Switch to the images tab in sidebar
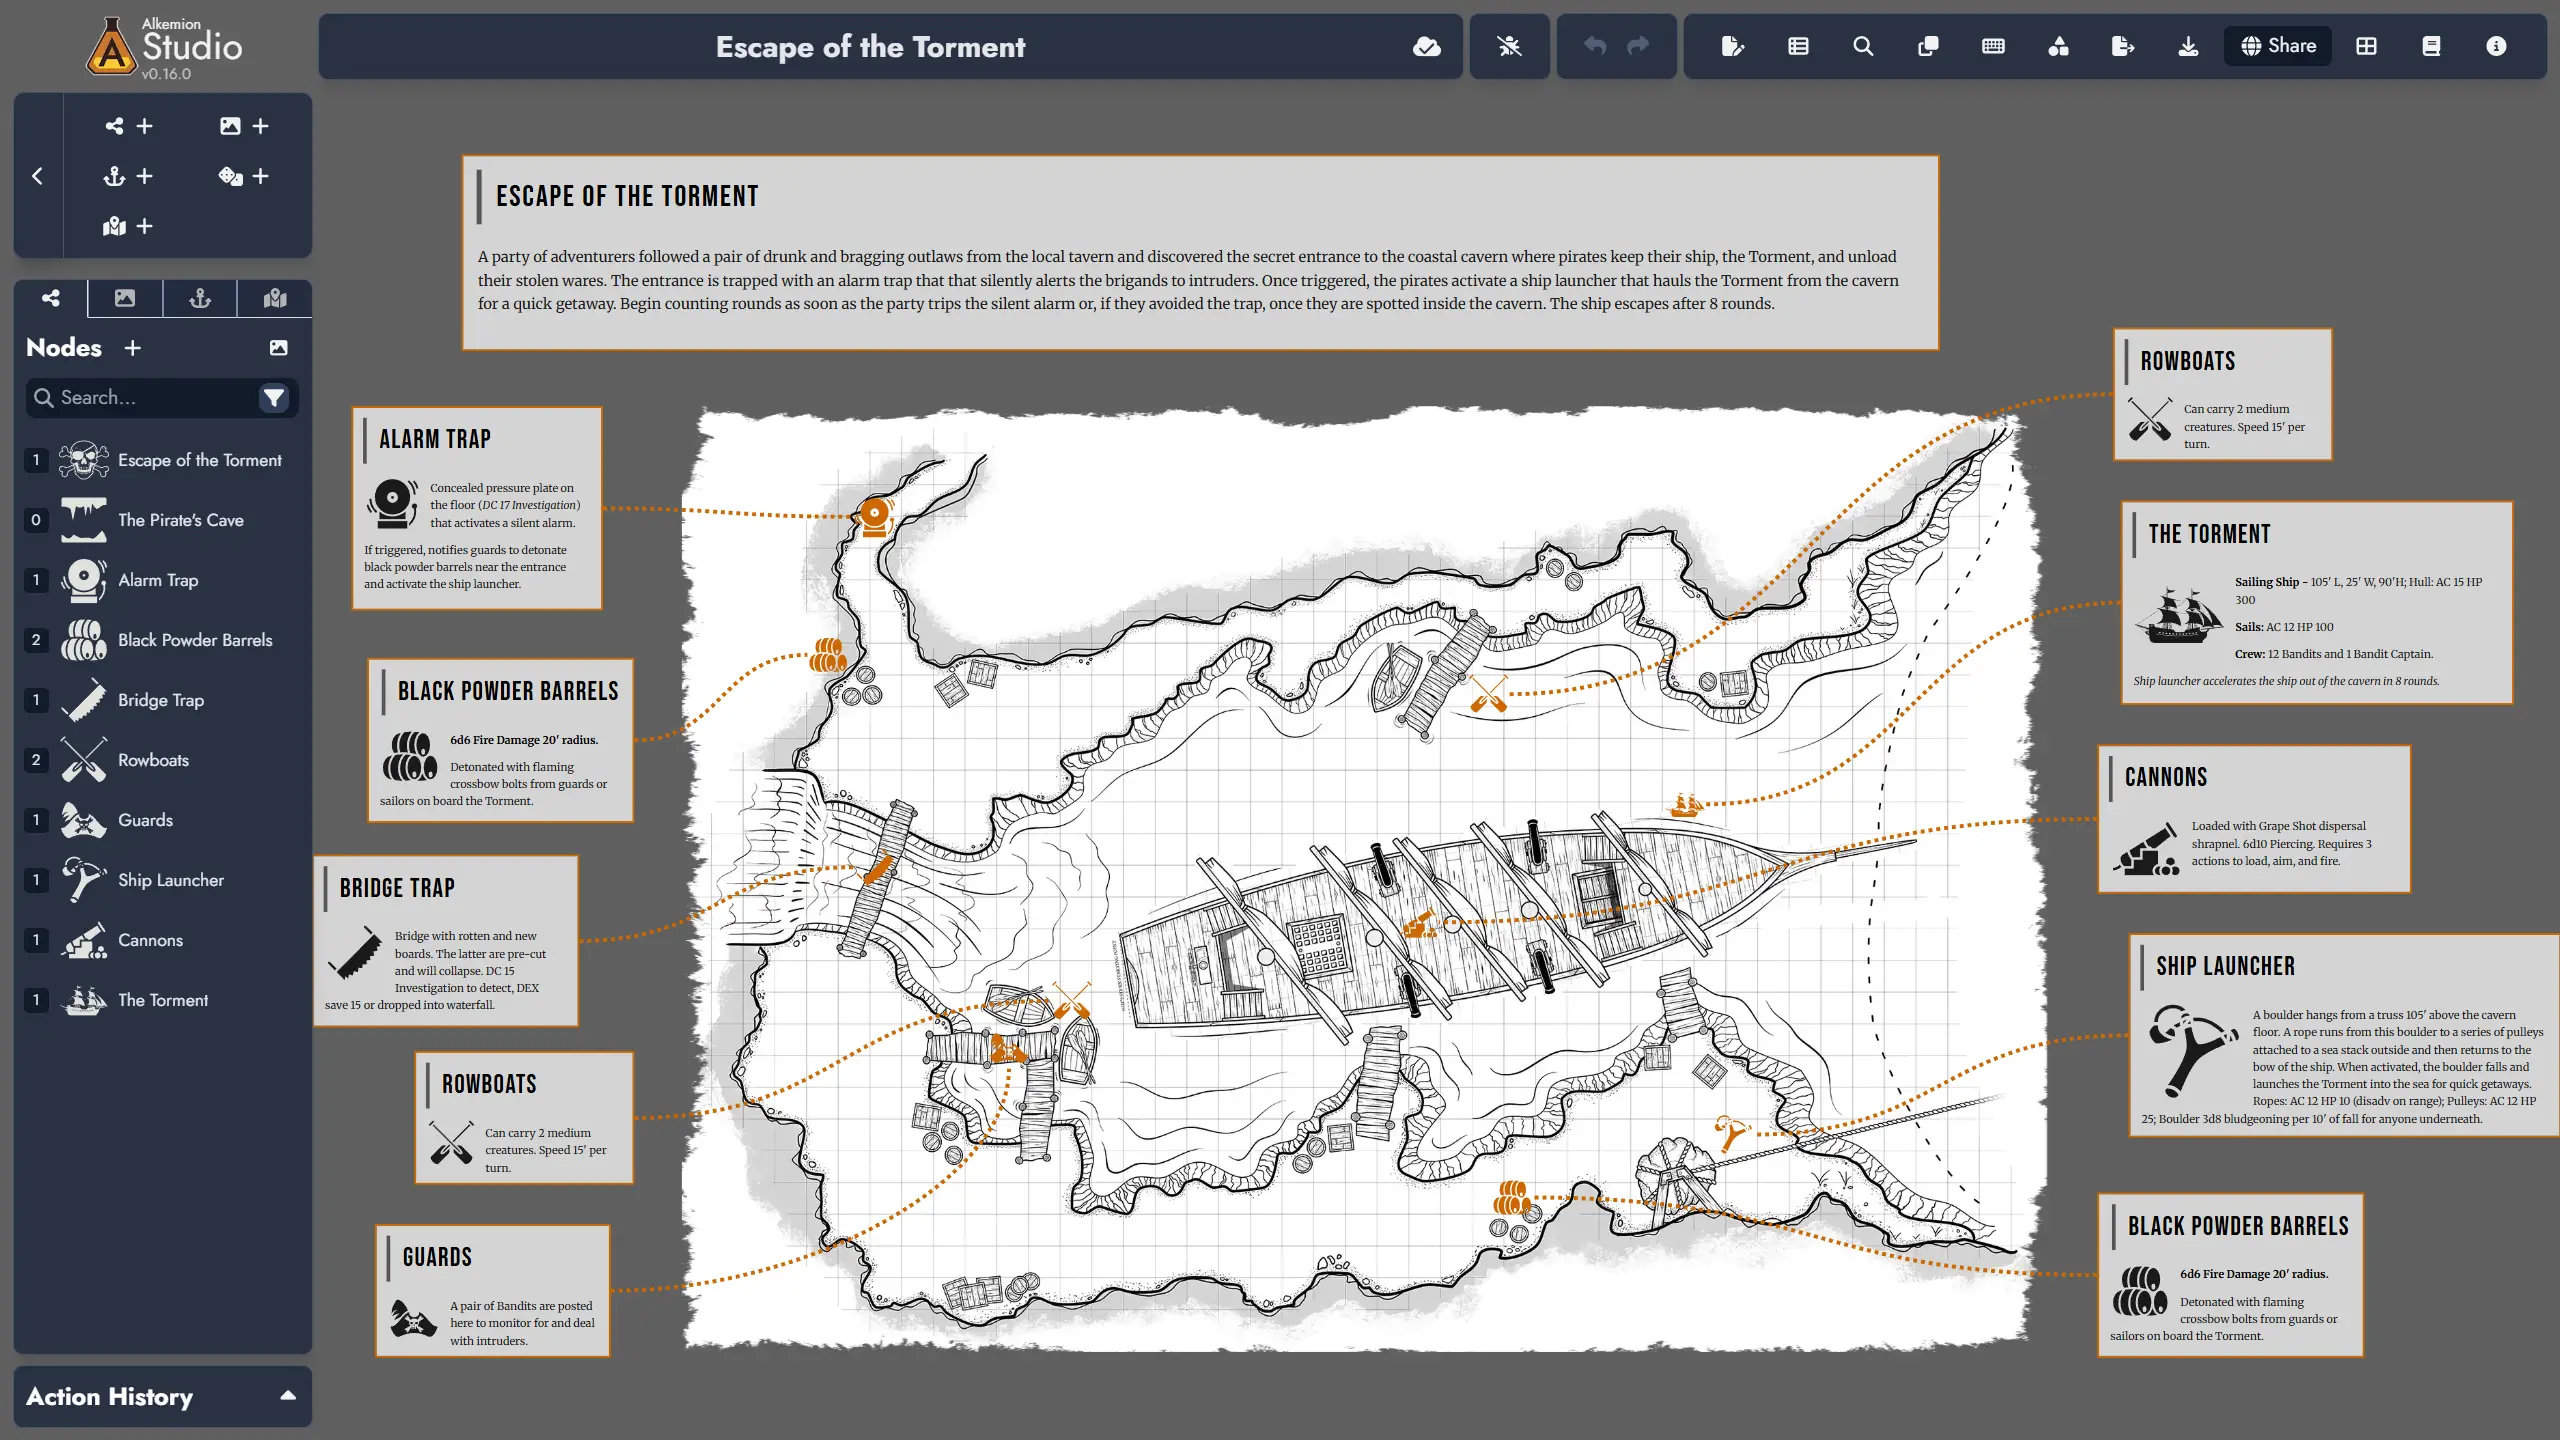The image size is (2560, 1440). (x=125, y=298)
